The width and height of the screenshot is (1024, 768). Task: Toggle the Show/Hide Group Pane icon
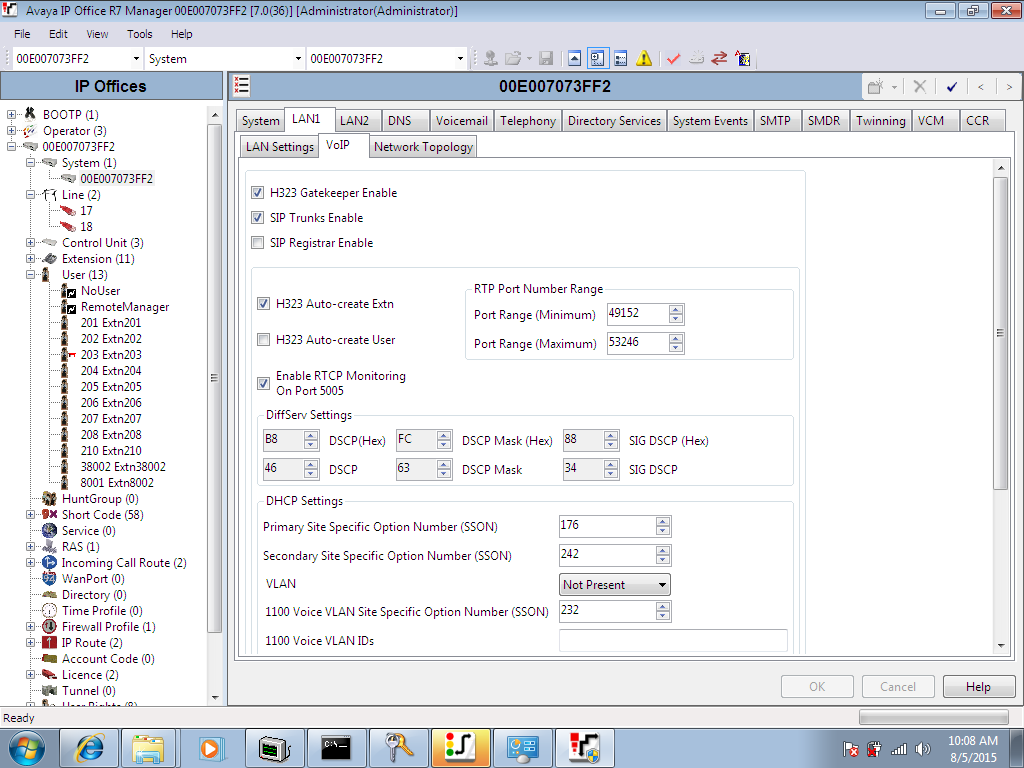[x=620, y=59]
